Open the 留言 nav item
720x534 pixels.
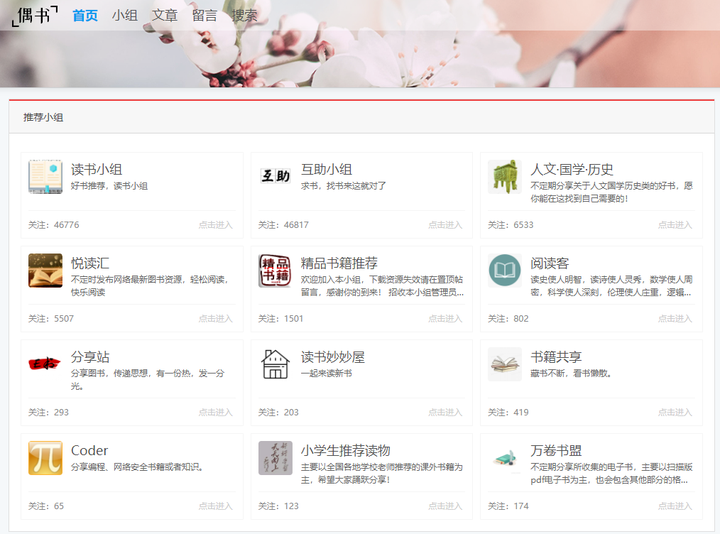(205, 16)
